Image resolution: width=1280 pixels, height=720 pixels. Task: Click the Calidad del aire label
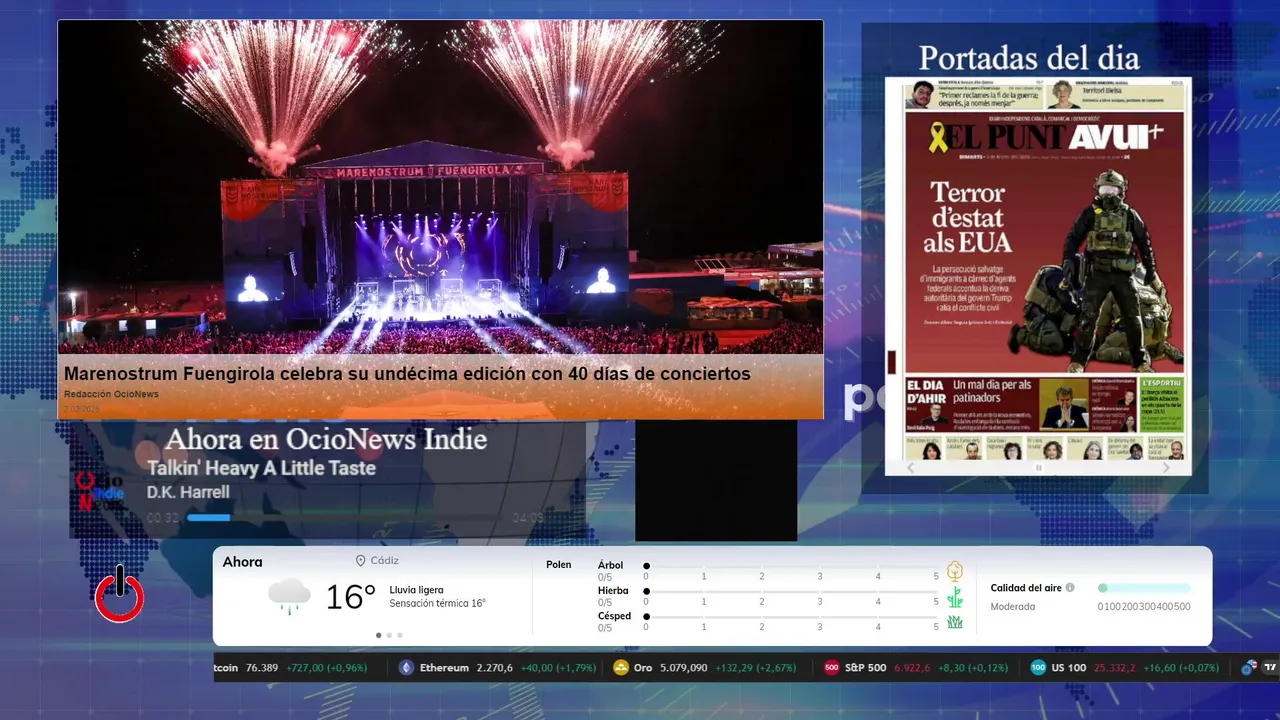click(x=1026, y=588)
